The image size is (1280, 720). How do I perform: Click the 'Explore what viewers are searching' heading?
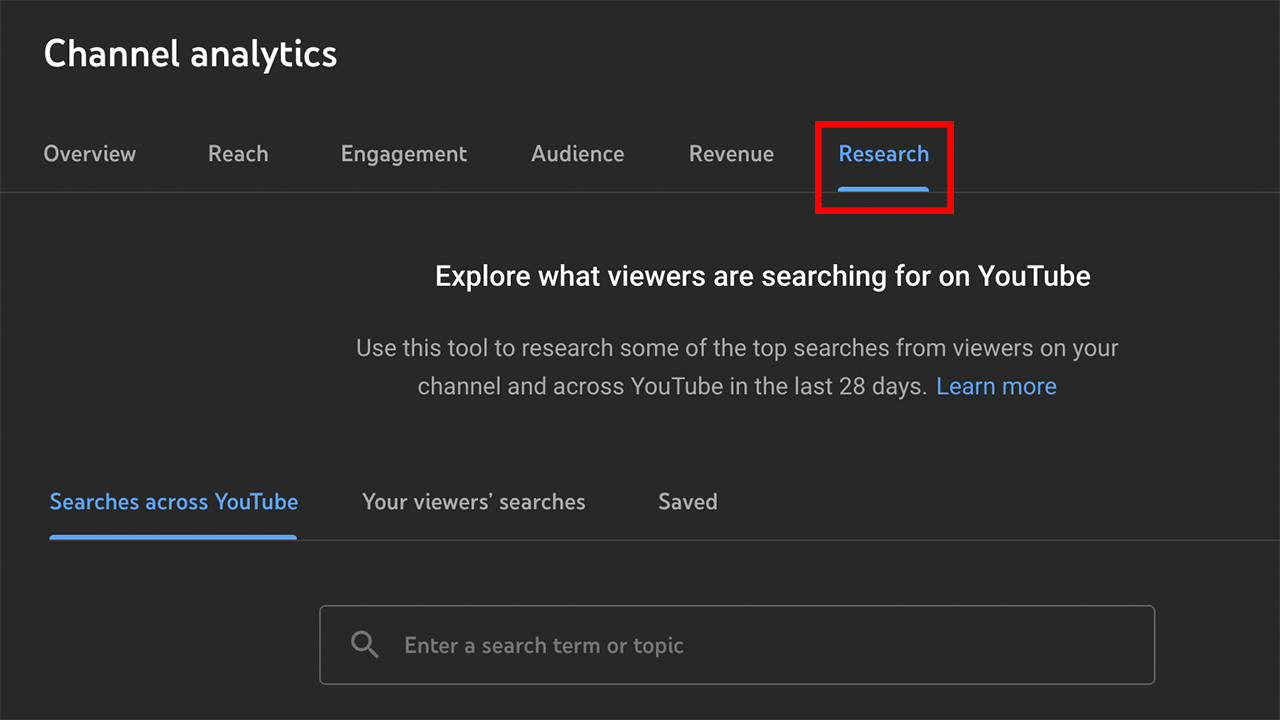[x=763, y=276]
